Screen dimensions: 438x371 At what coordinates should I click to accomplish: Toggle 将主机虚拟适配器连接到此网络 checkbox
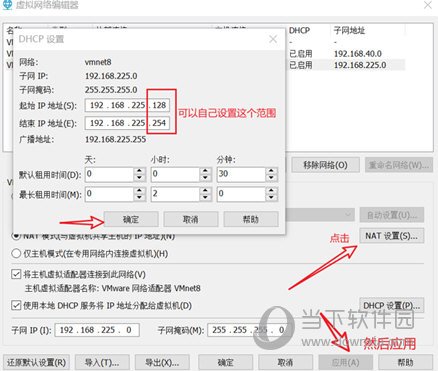pos(16,274)
